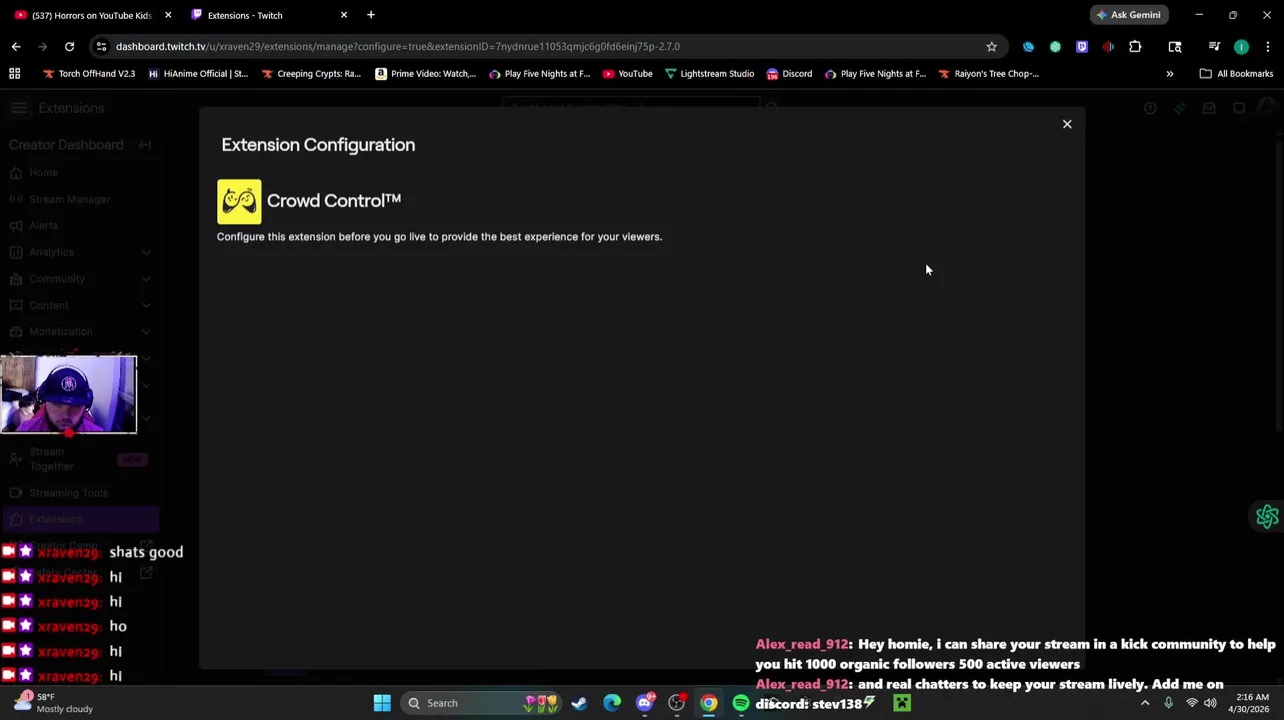1284x720 pixels.
Task: Open Stream Together in the sidebar
Action: (80, 459)
